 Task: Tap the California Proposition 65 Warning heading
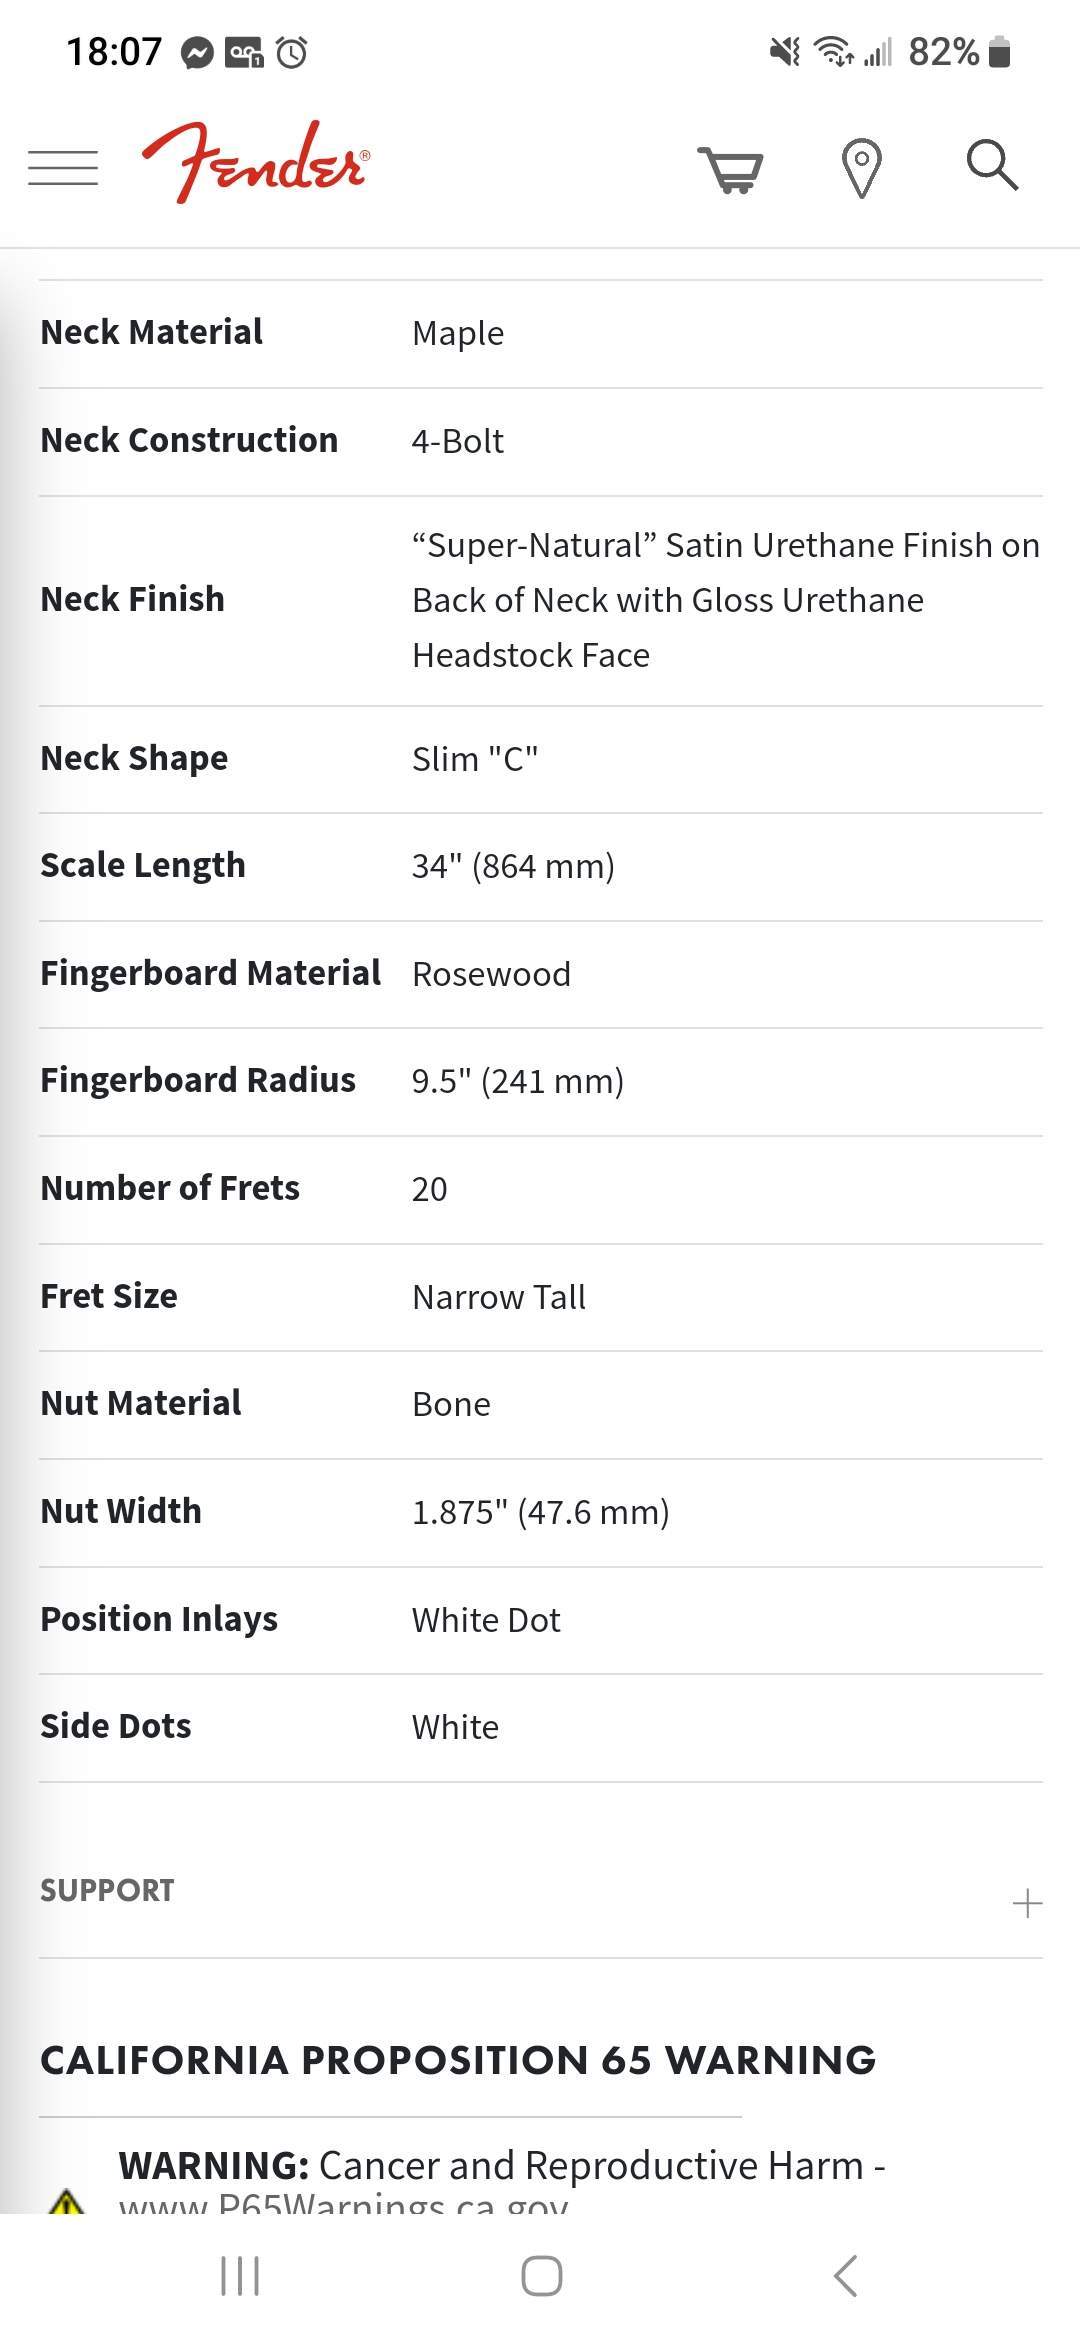(458, 2060)
